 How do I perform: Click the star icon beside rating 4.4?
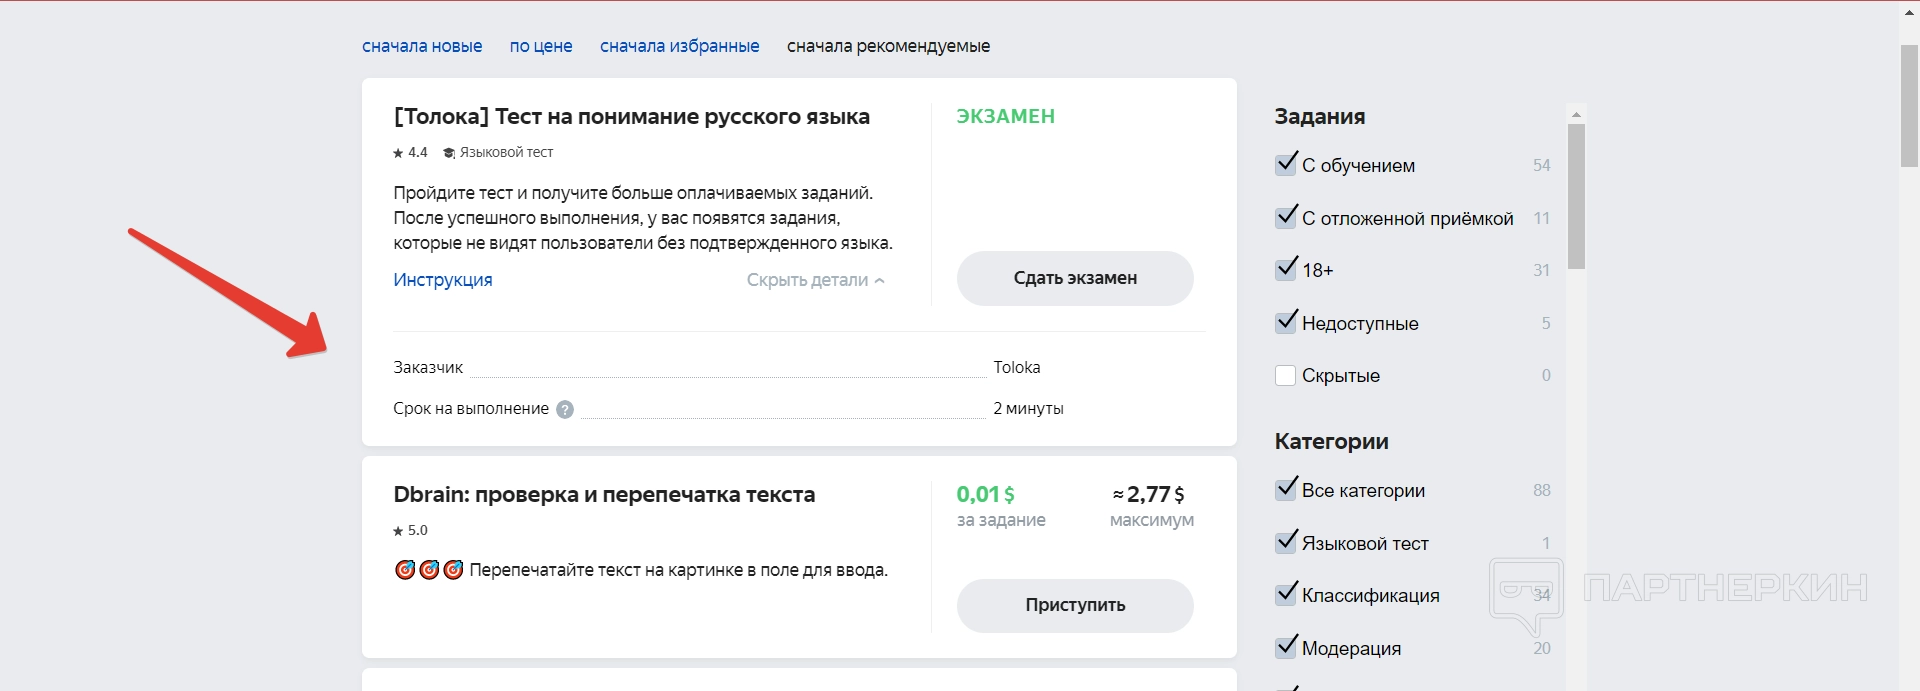(398, 153)
